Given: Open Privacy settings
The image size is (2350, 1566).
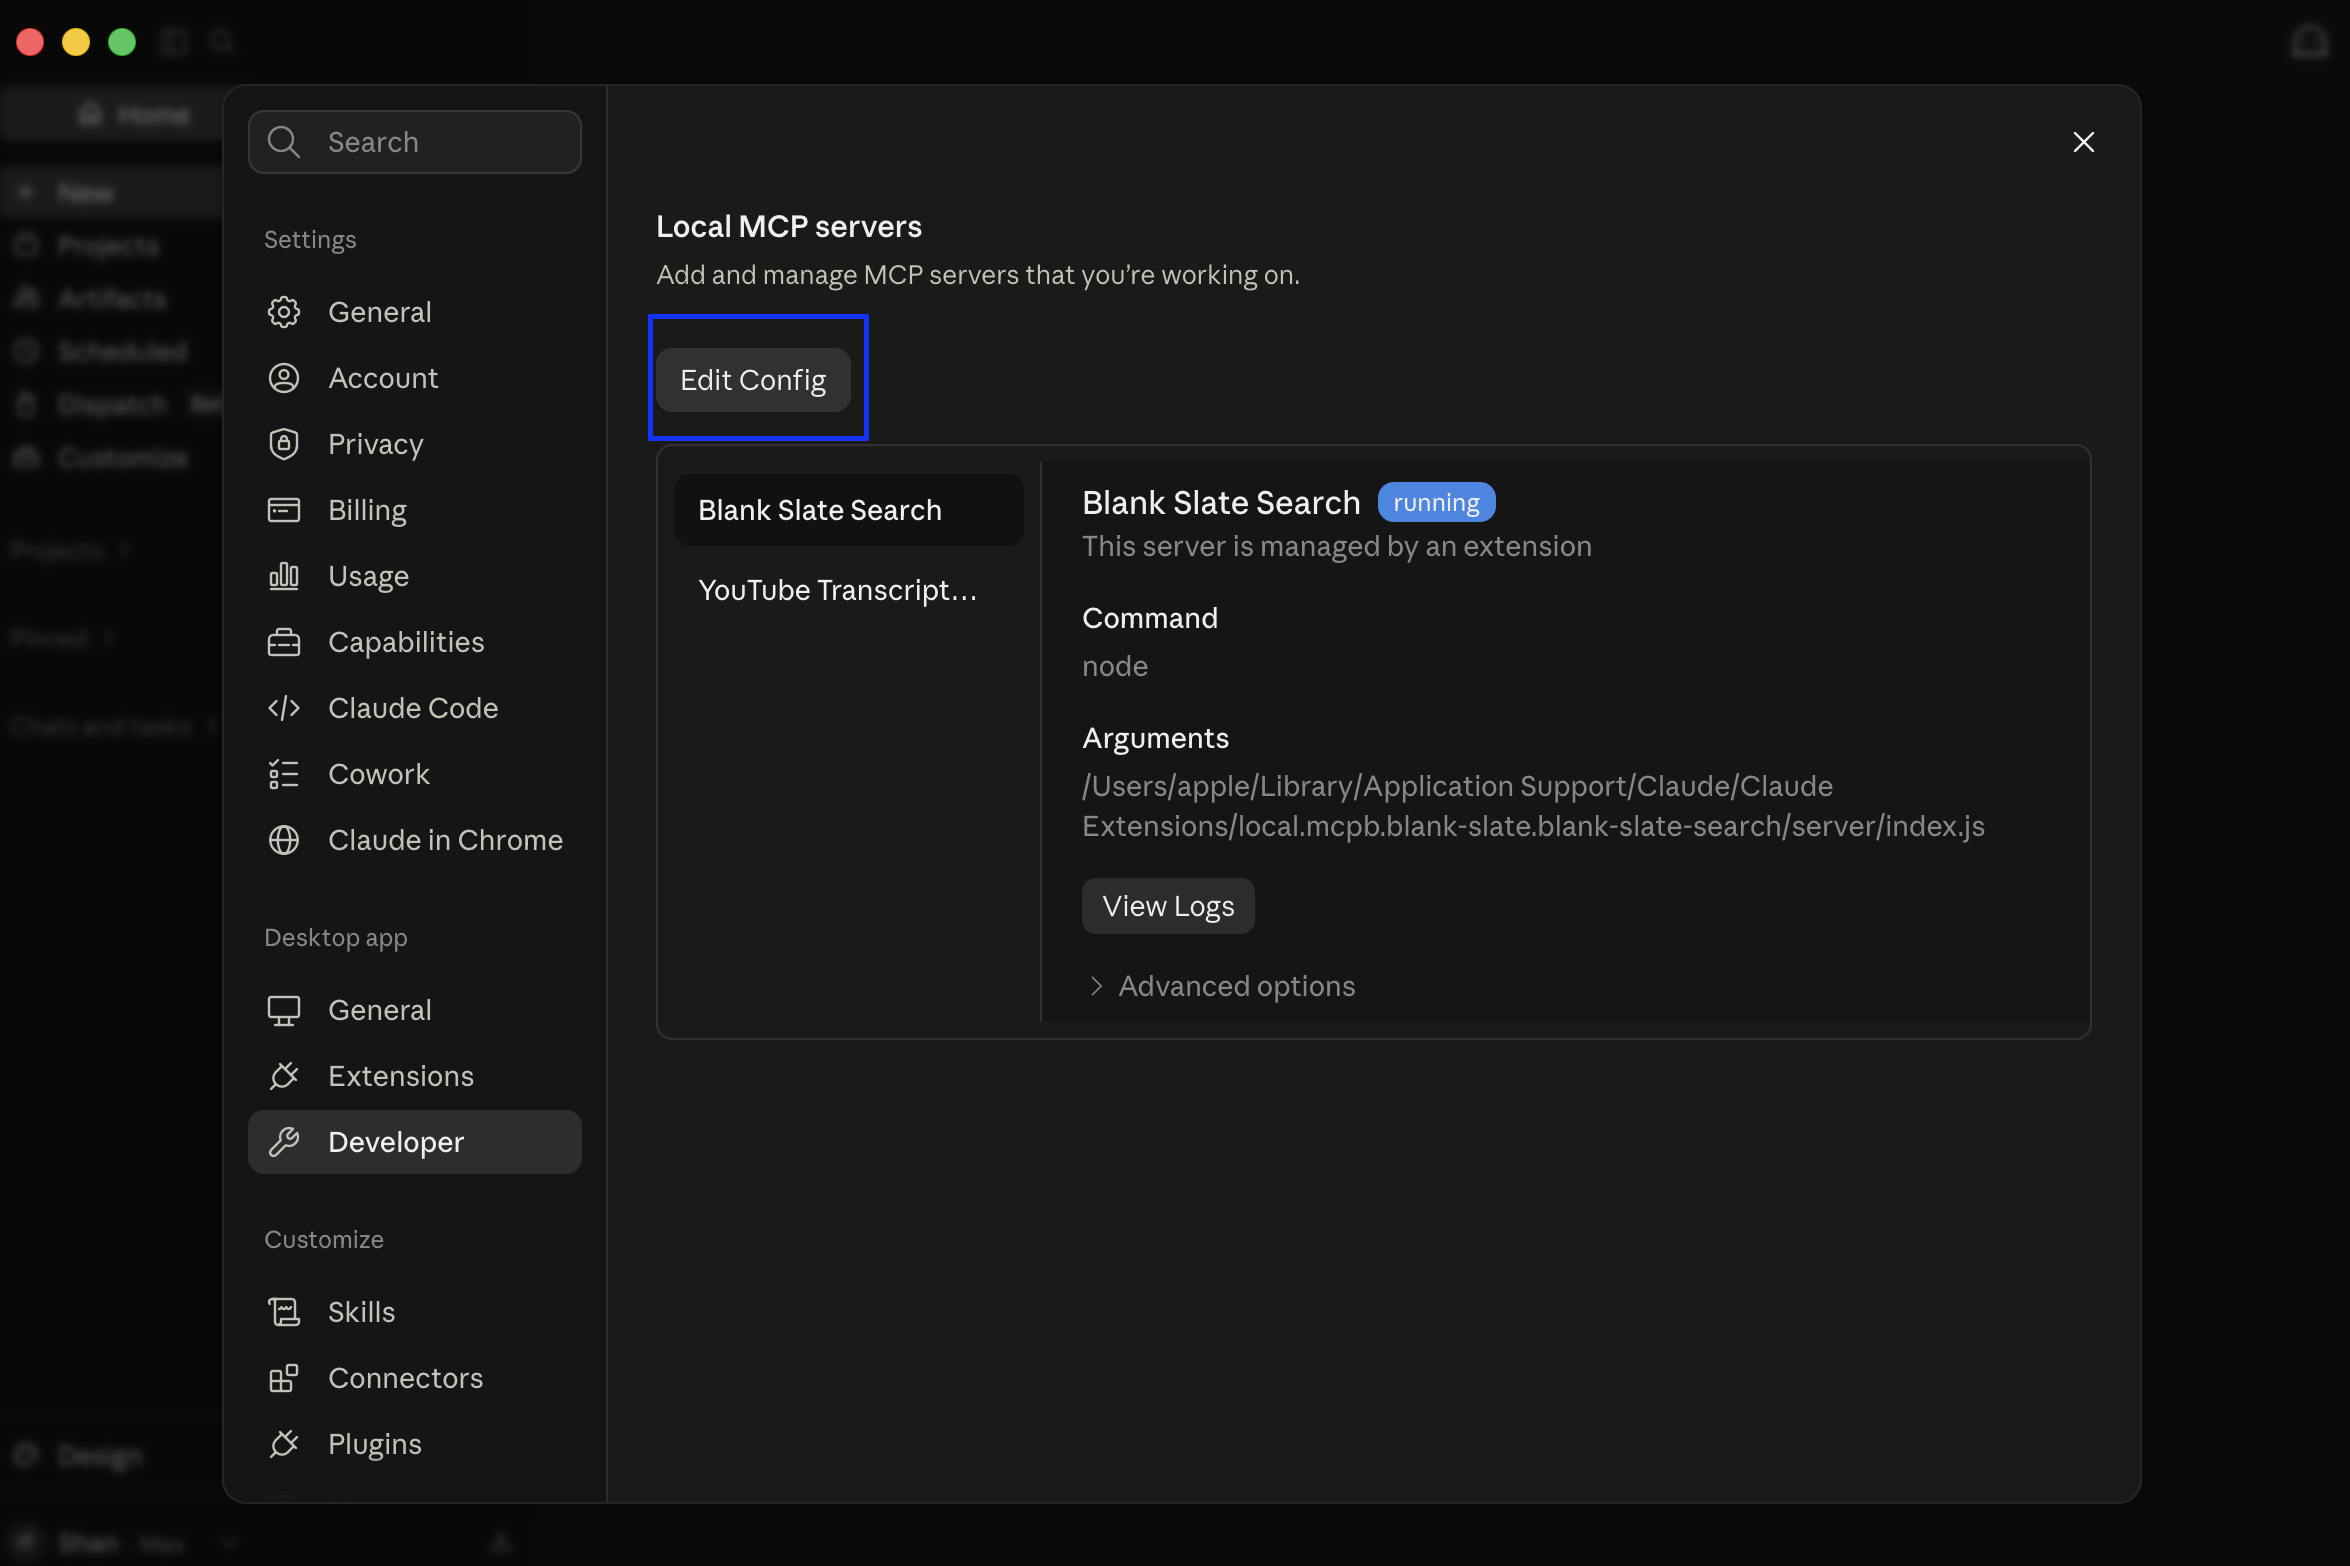Looking at the screenshot, I should pos(415,444).
